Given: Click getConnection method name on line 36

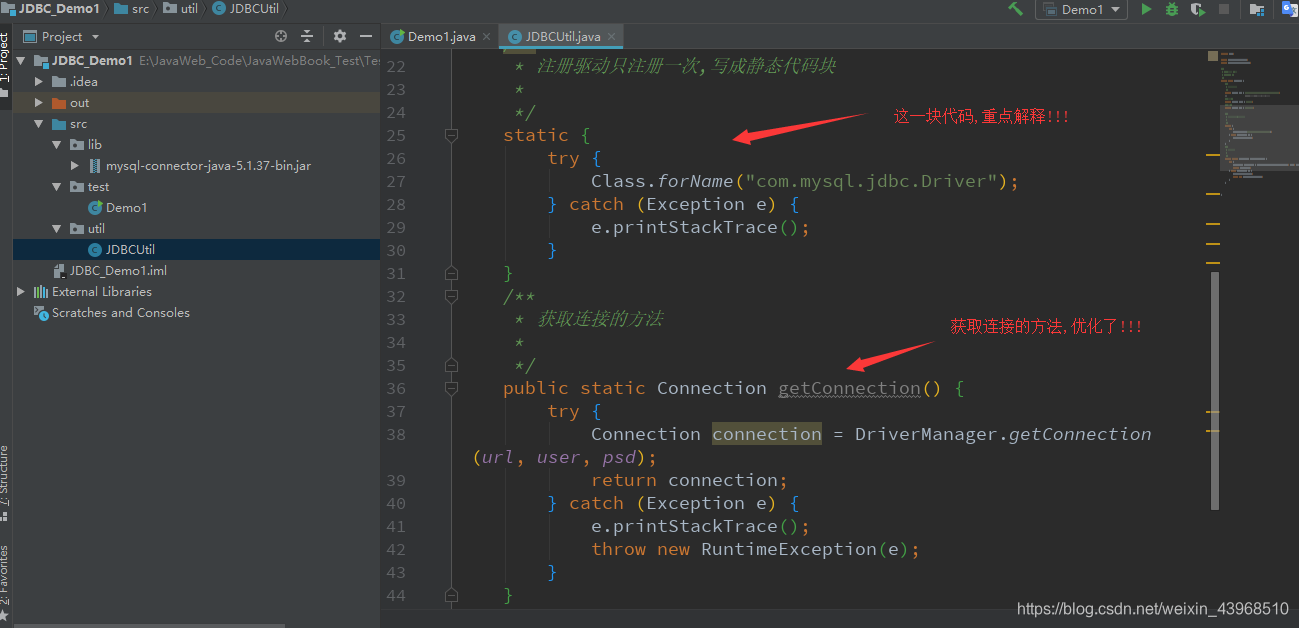Looking at the screenshot, I should tap(849, 388).
